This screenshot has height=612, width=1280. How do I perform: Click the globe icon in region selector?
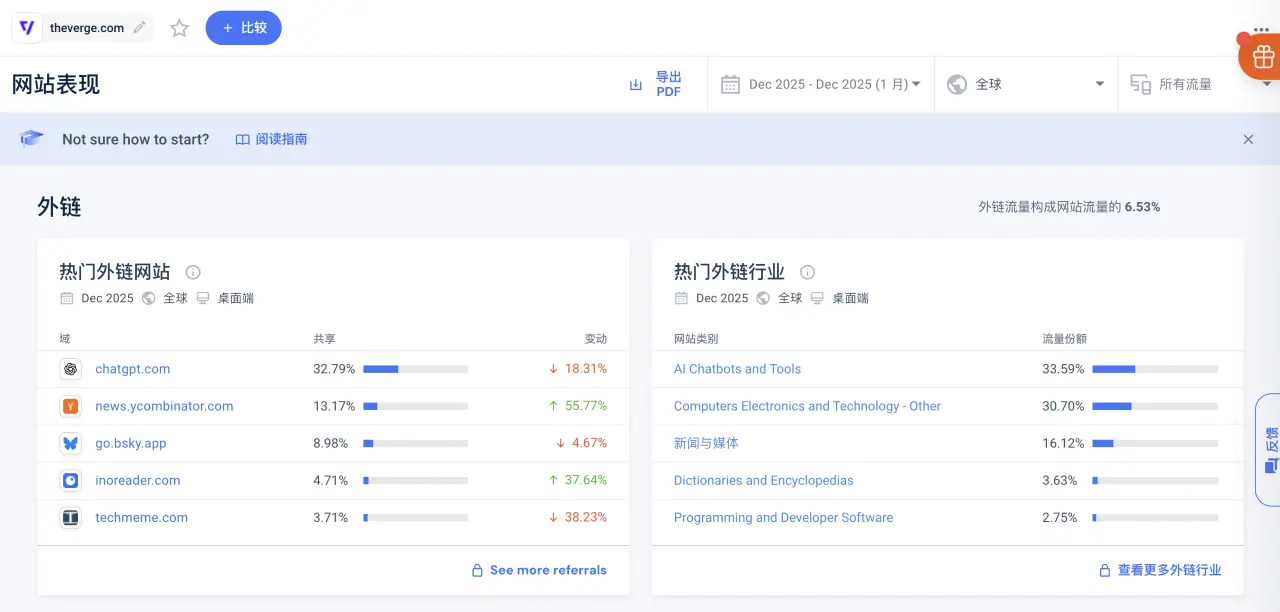point(957,84)
